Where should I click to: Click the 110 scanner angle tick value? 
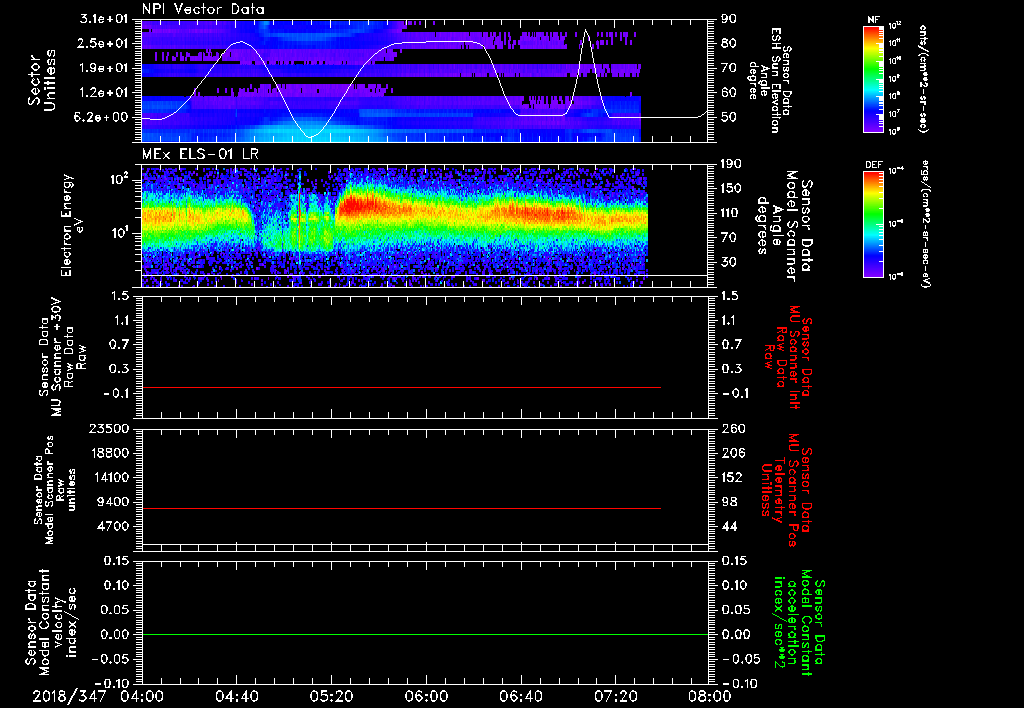coord(731,213)
